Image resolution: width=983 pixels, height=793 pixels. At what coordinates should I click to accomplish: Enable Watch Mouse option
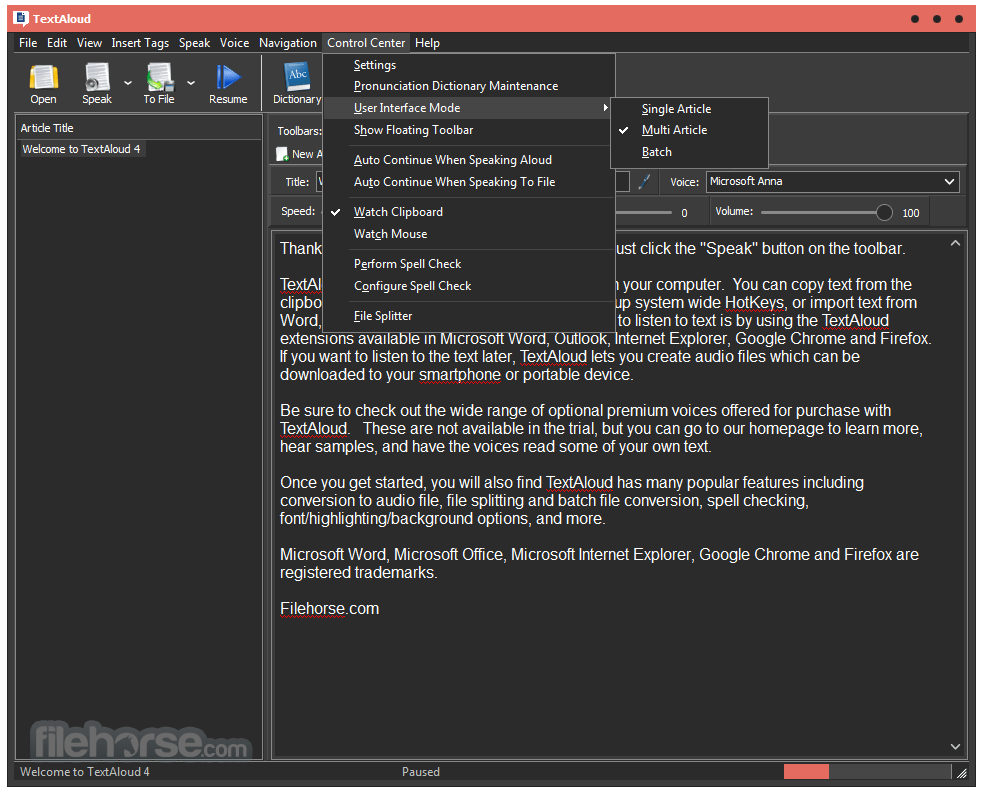pyautogui.click(x=468, y=234)
